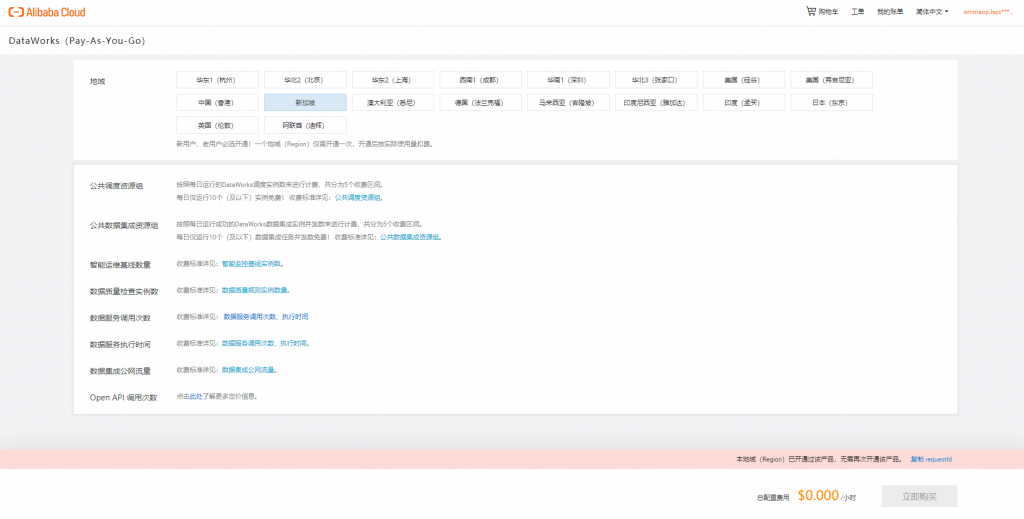Click the 数据质量检查实例数 label
The image size is (1024, 519).
click(x=124, y=291)
